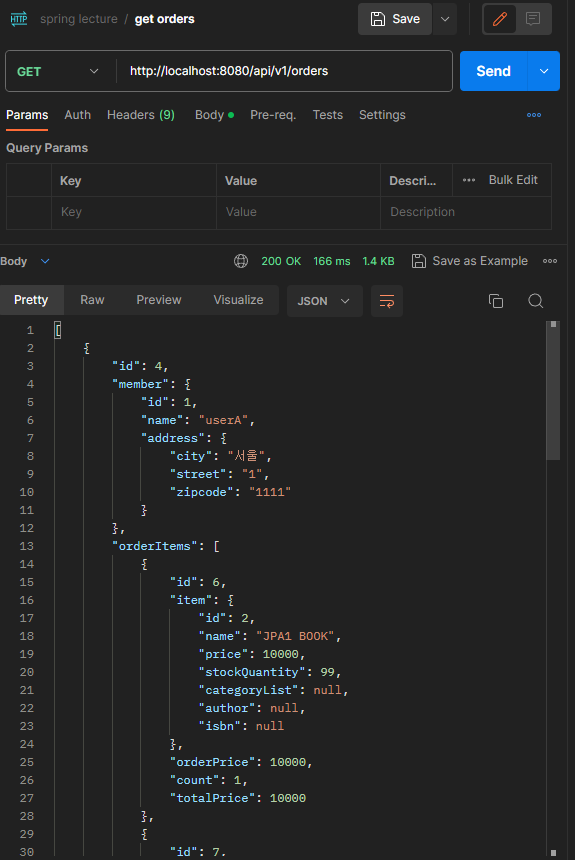Open the Headers (9) tab

coord(140,115)
